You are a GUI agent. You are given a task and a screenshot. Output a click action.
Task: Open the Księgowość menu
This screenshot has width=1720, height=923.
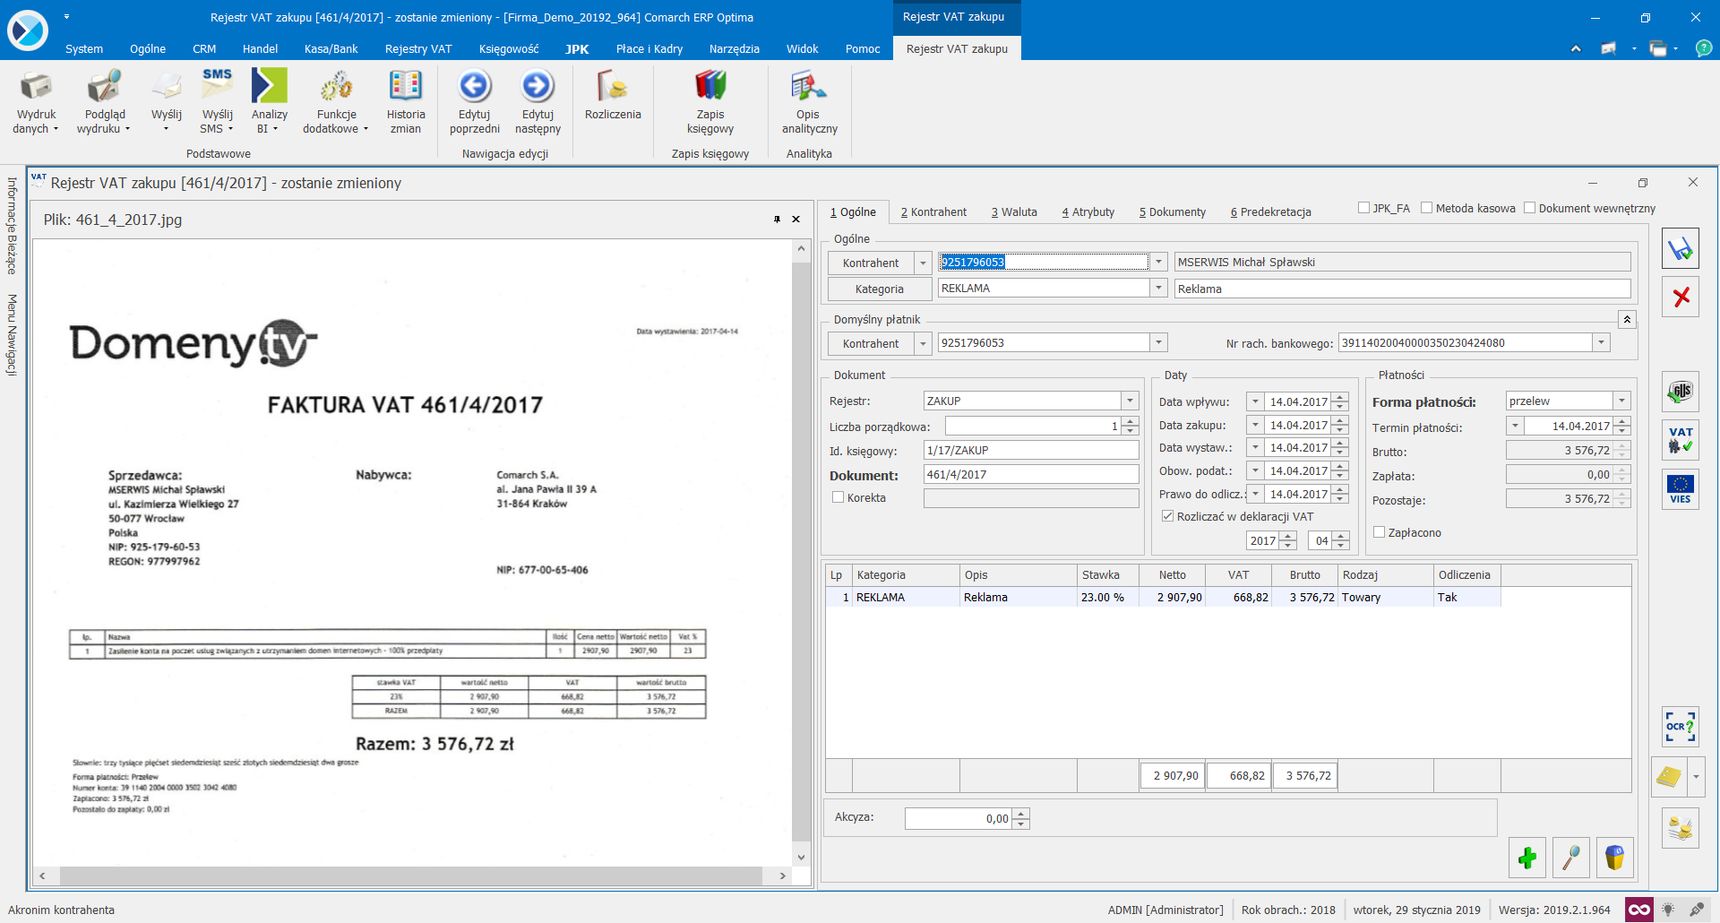[x=508, y=48]
